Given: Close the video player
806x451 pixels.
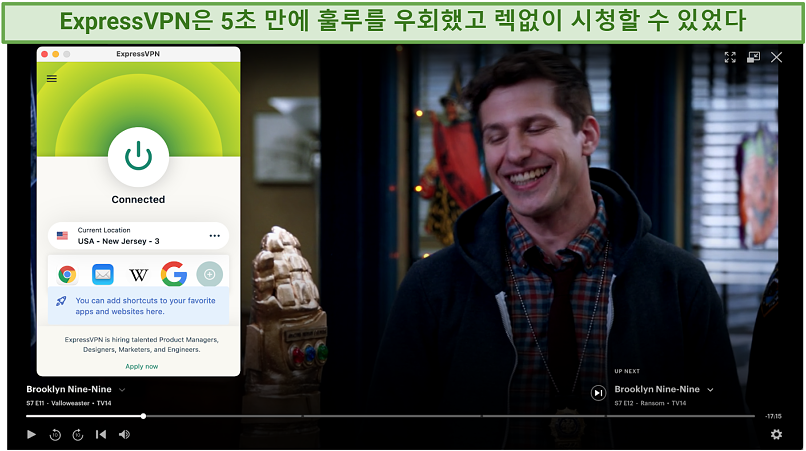Looking at the screenshot, I should click(x=776, y=57).
